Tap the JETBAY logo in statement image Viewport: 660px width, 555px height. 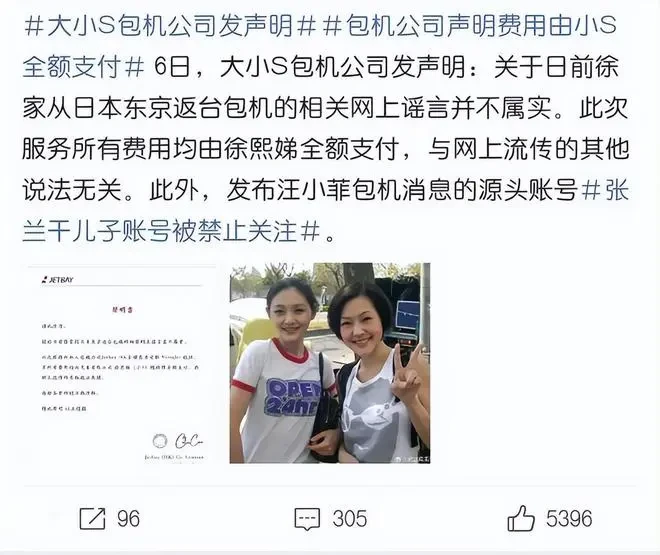pyautogui.click(x=58, y=280)
